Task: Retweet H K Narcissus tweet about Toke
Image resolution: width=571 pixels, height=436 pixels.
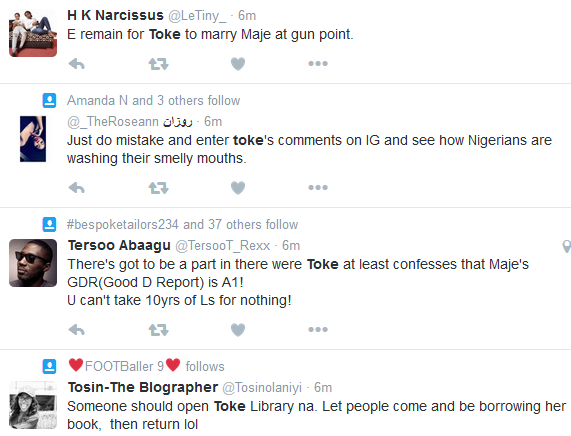Action: 158,64
